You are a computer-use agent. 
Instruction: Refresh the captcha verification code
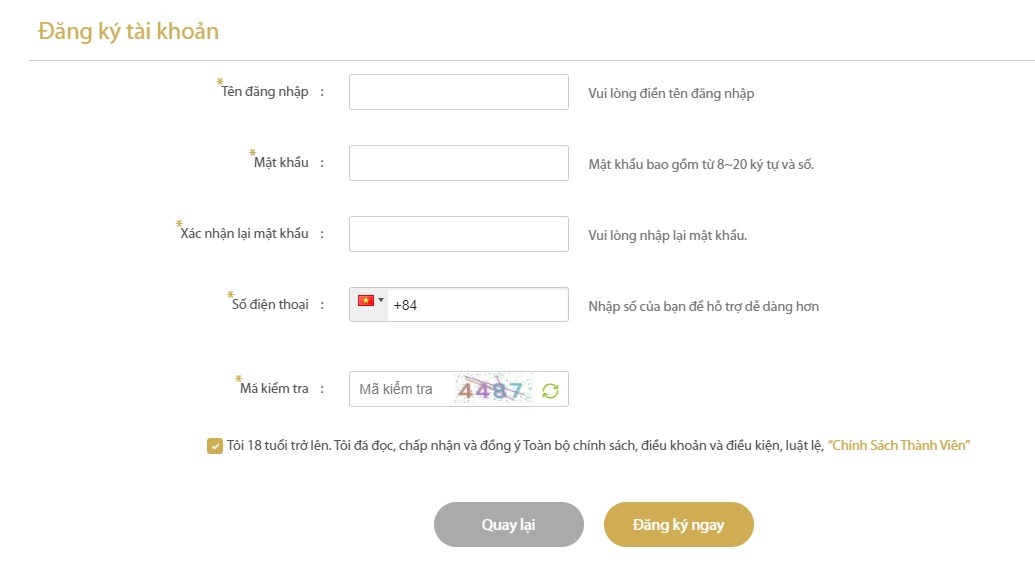pos(550,390)
